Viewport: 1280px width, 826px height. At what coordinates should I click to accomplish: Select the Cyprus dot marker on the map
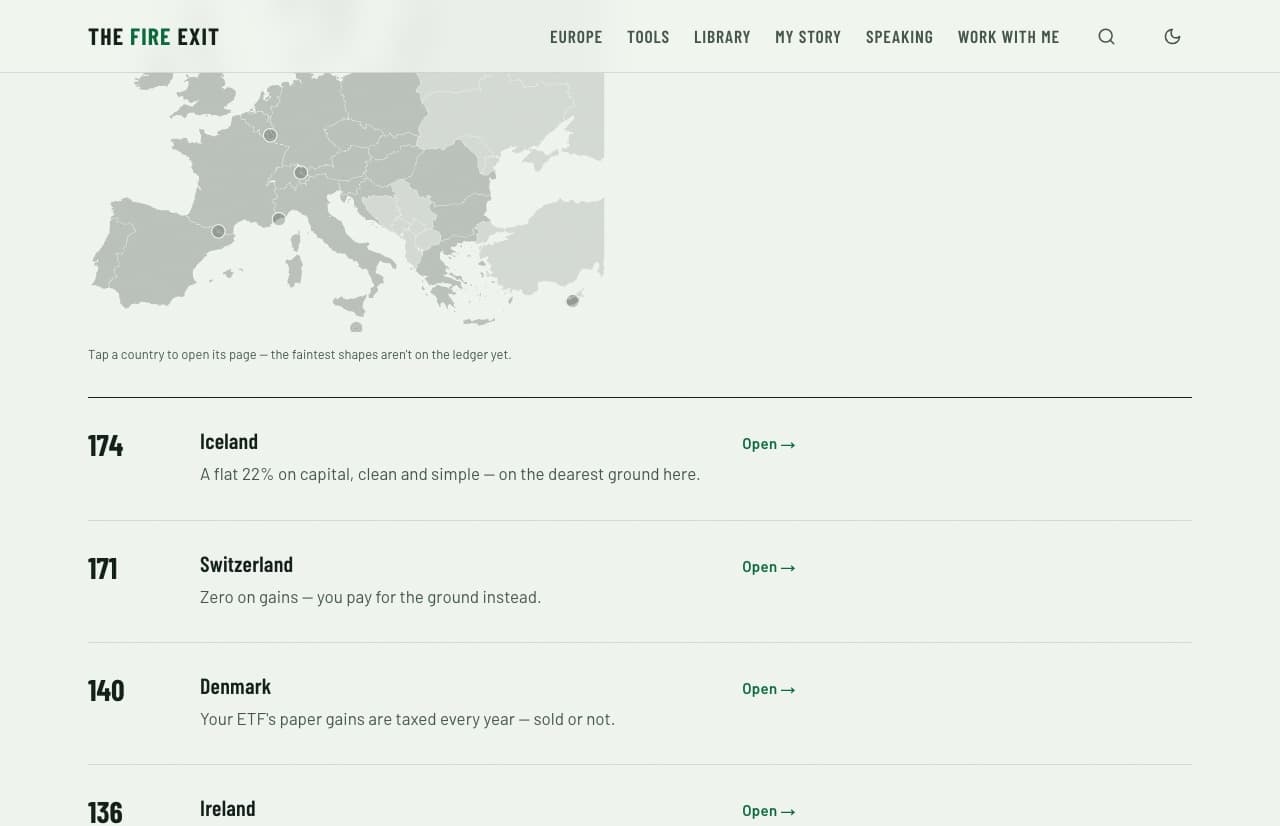click(x=573, y=300)
